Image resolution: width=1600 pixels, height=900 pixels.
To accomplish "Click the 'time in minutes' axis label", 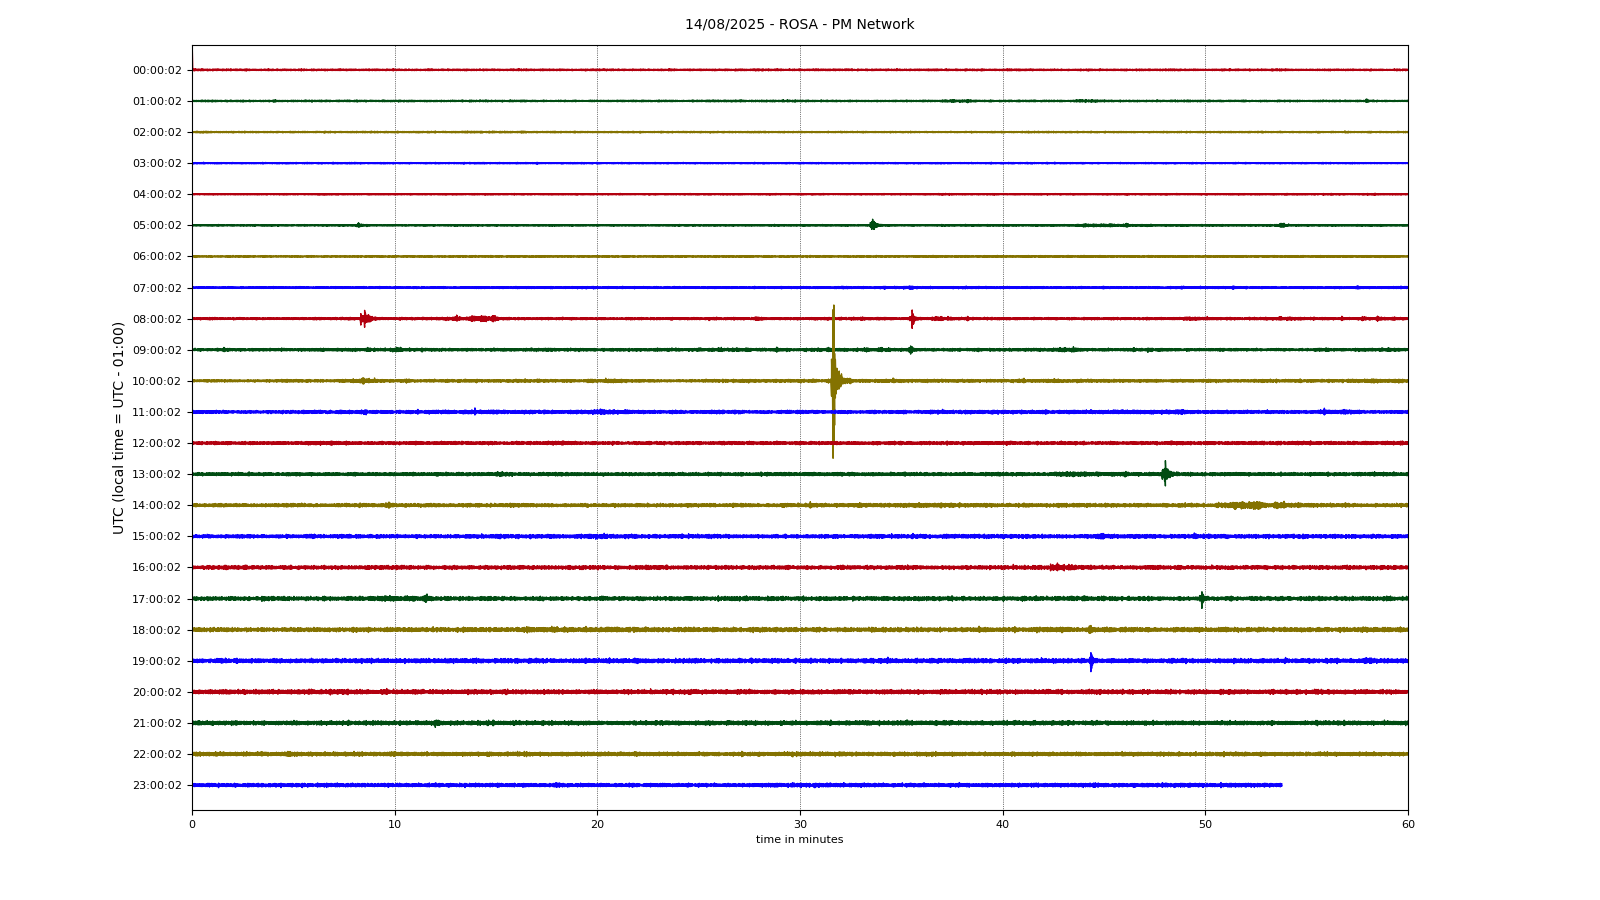I will pyautogui.click(x=799, y=840).
